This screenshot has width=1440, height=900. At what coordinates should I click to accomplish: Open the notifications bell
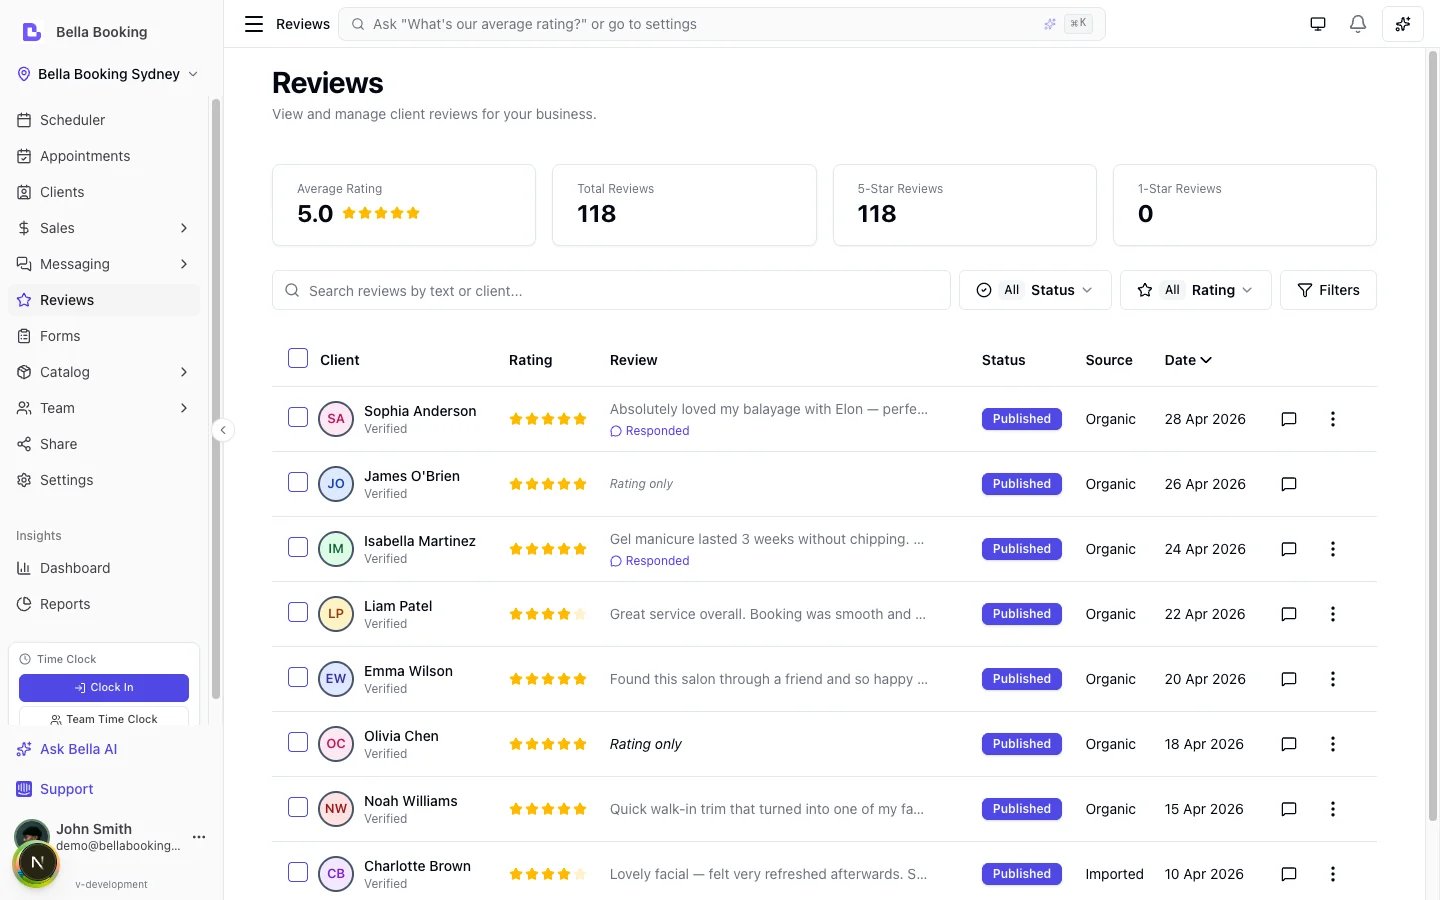click(x=1357, y=24)
